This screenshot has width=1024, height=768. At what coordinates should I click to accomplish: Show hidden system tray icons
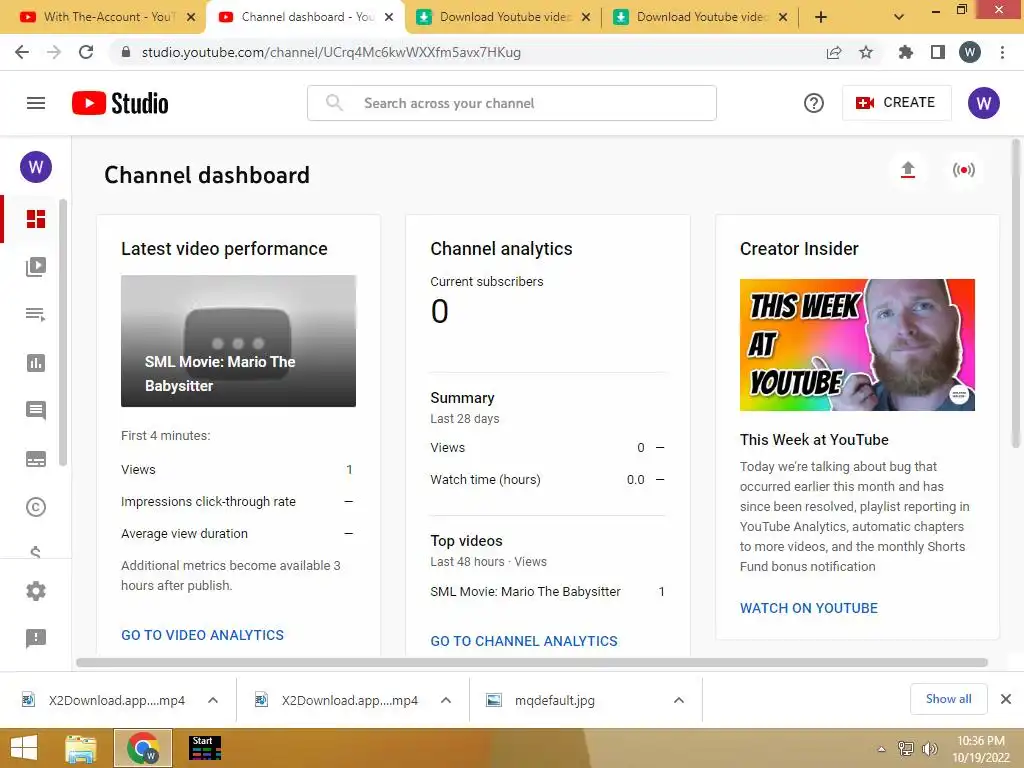tap(881, 749)
